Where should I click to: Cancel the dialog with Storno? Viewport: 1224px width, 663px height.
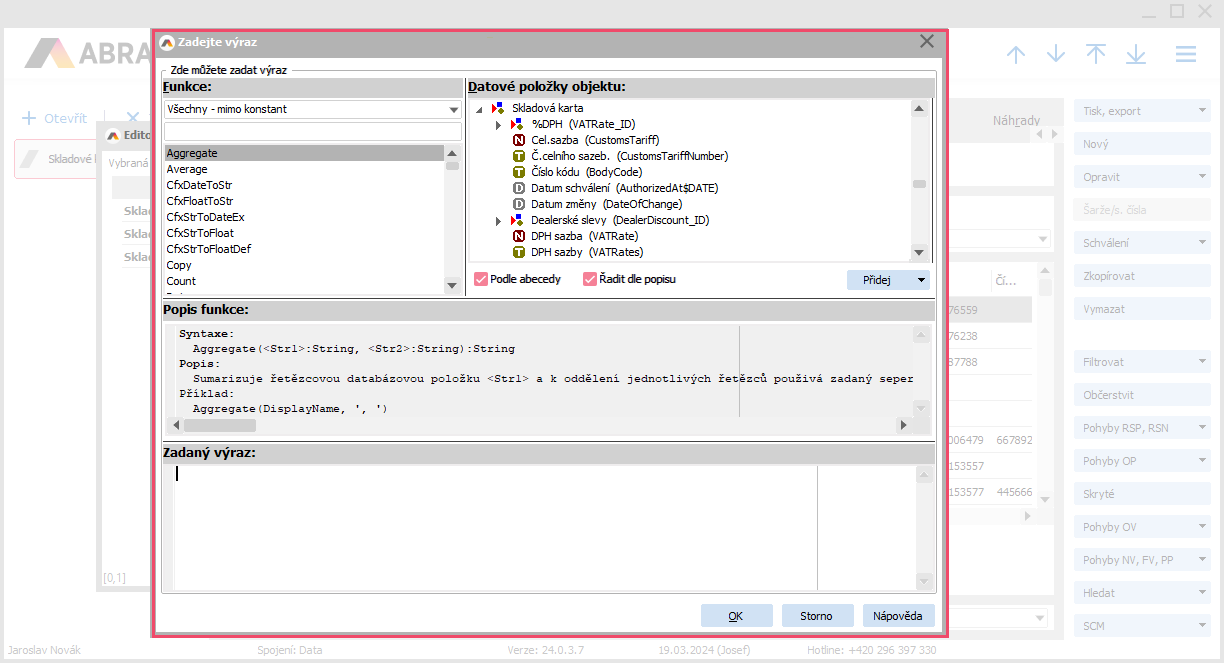click(x=817, y=616)
